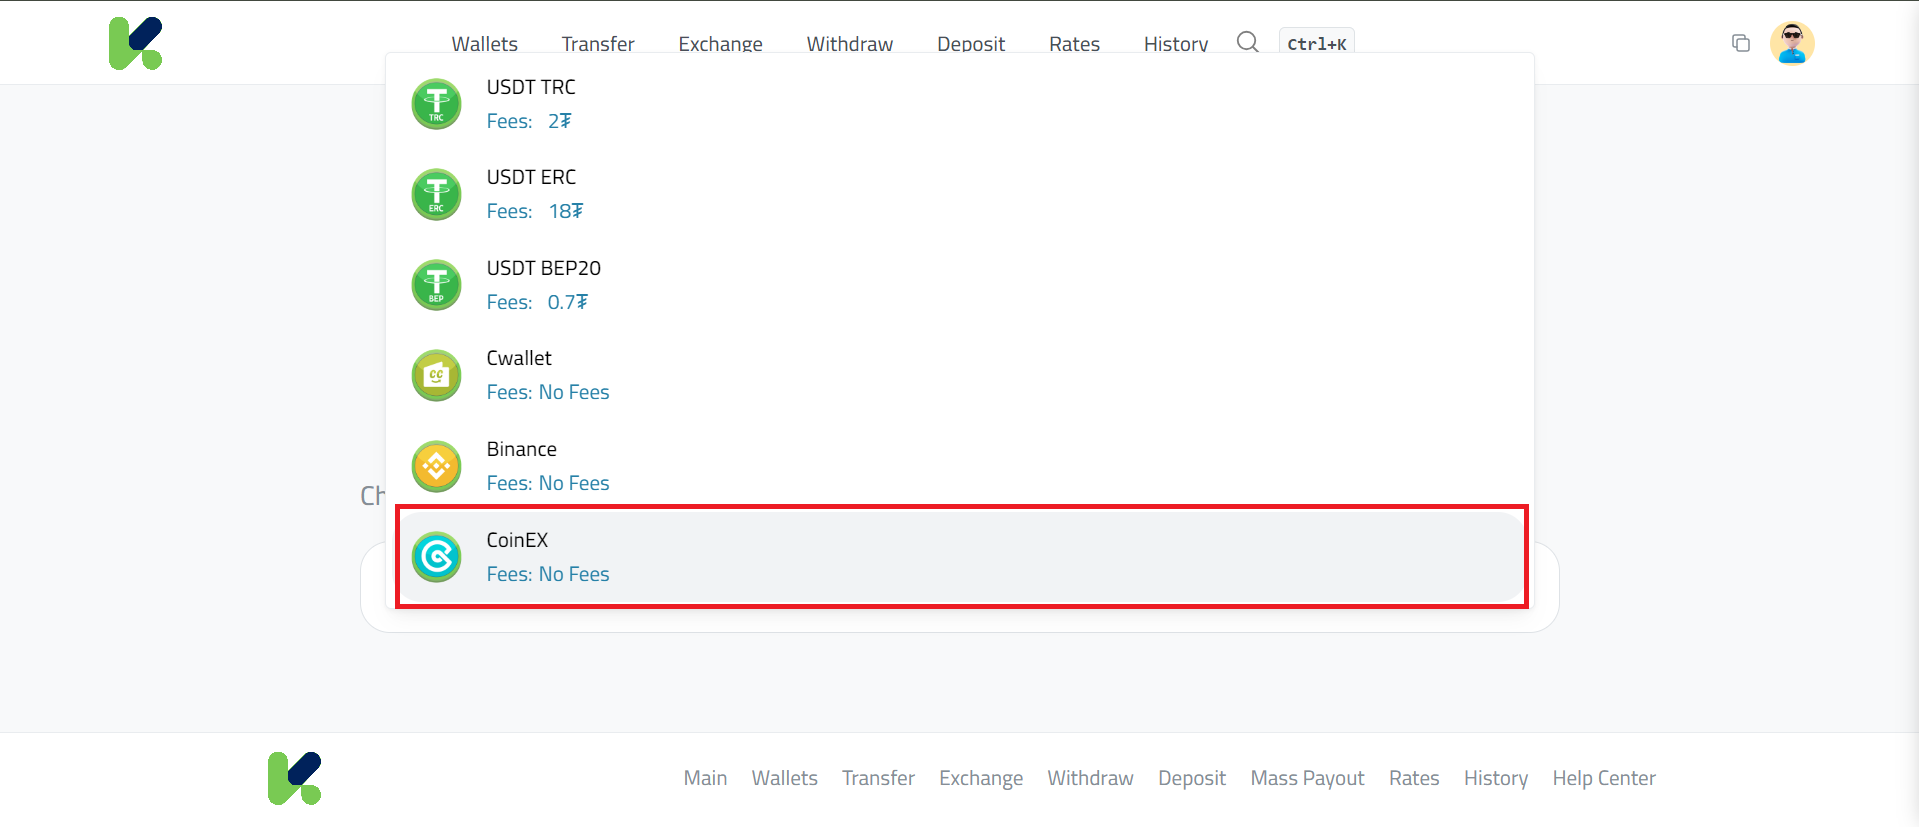
Task: Click the CoinEX logo icon
Action: 436,557
